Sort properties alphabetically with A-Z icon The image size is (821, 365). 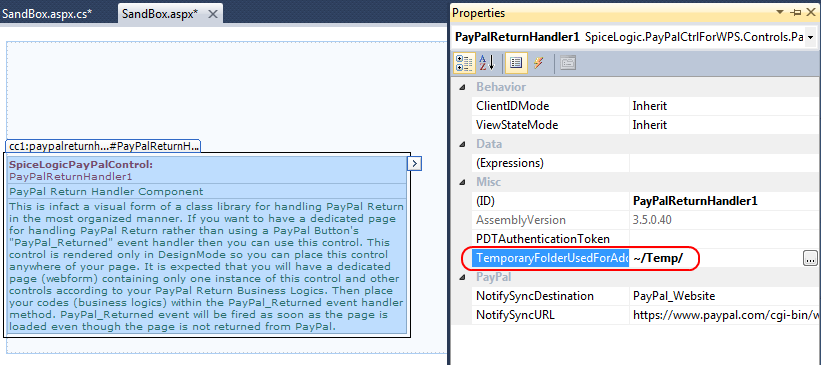[x=486, y=63]
